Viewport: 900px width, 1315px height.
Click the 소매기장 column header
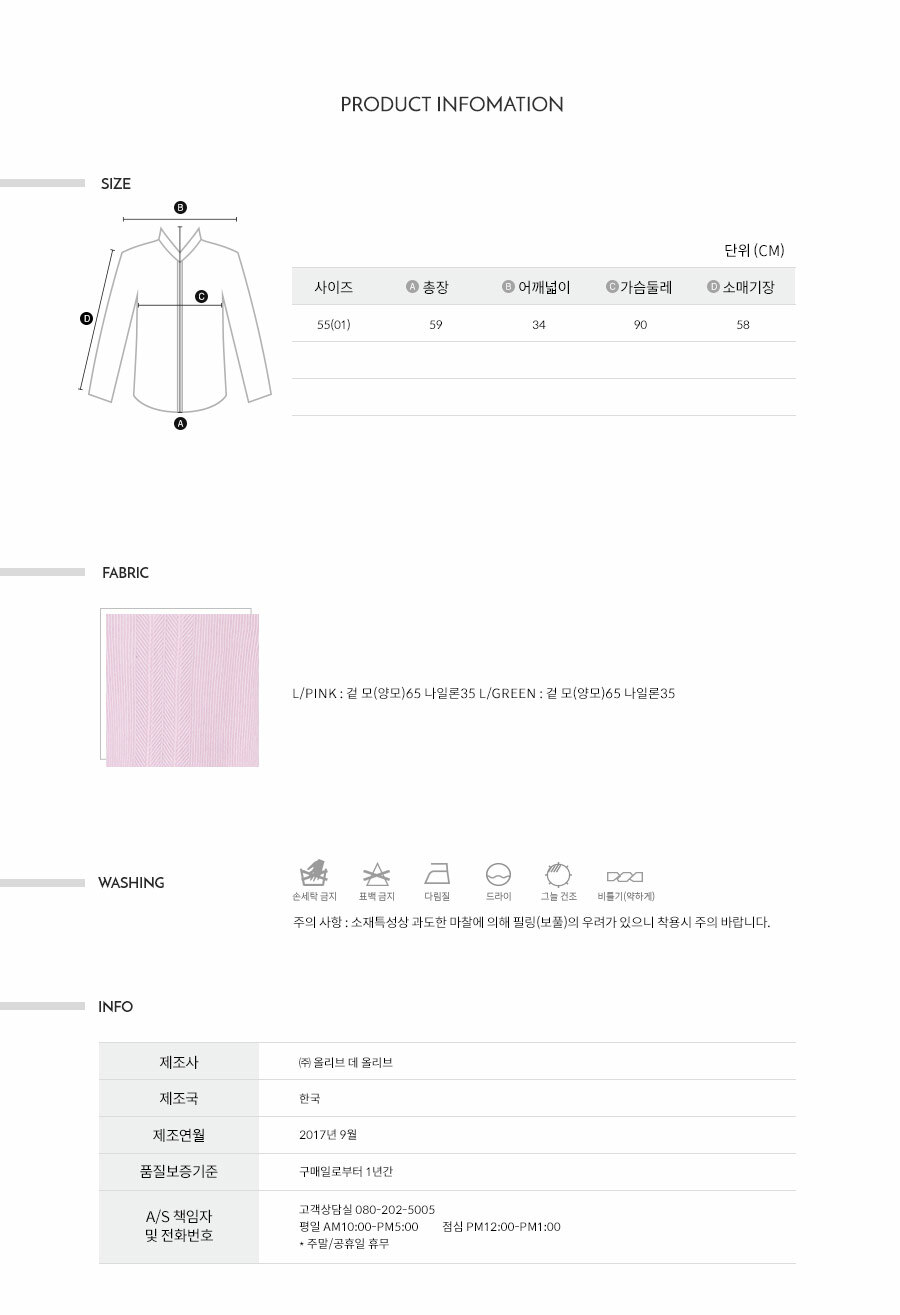[741, 287]
